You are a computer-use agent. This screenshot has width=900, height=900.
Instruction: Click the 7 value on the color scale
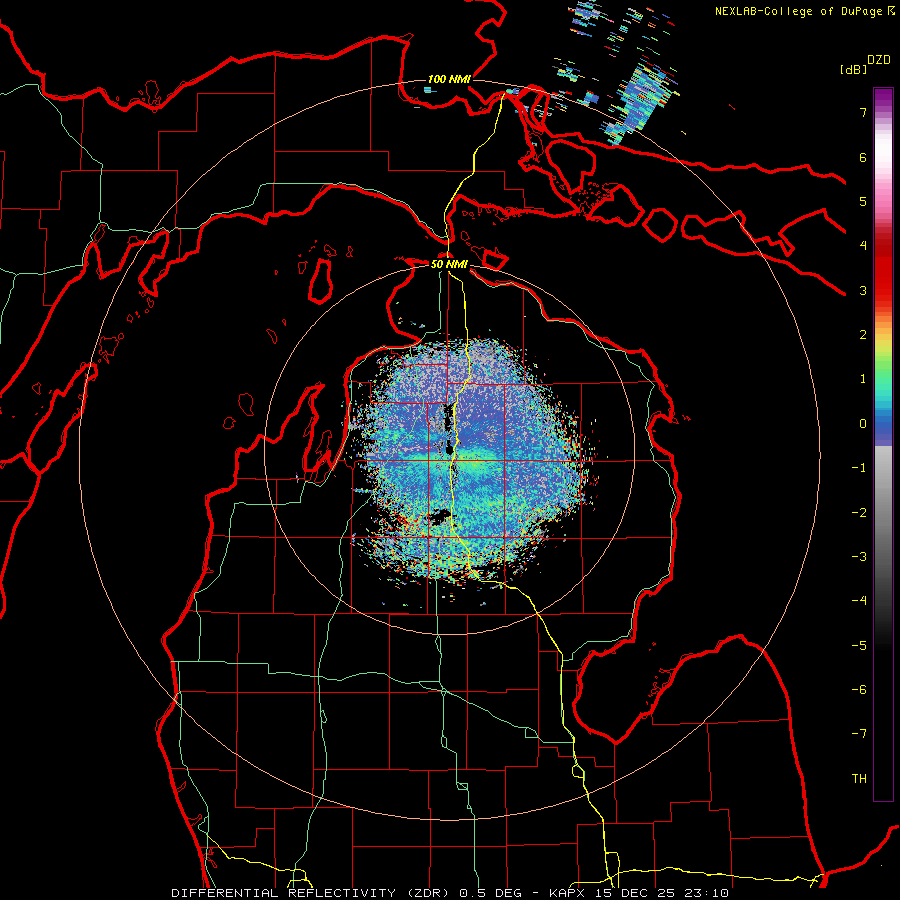click(x=863, y=112)
